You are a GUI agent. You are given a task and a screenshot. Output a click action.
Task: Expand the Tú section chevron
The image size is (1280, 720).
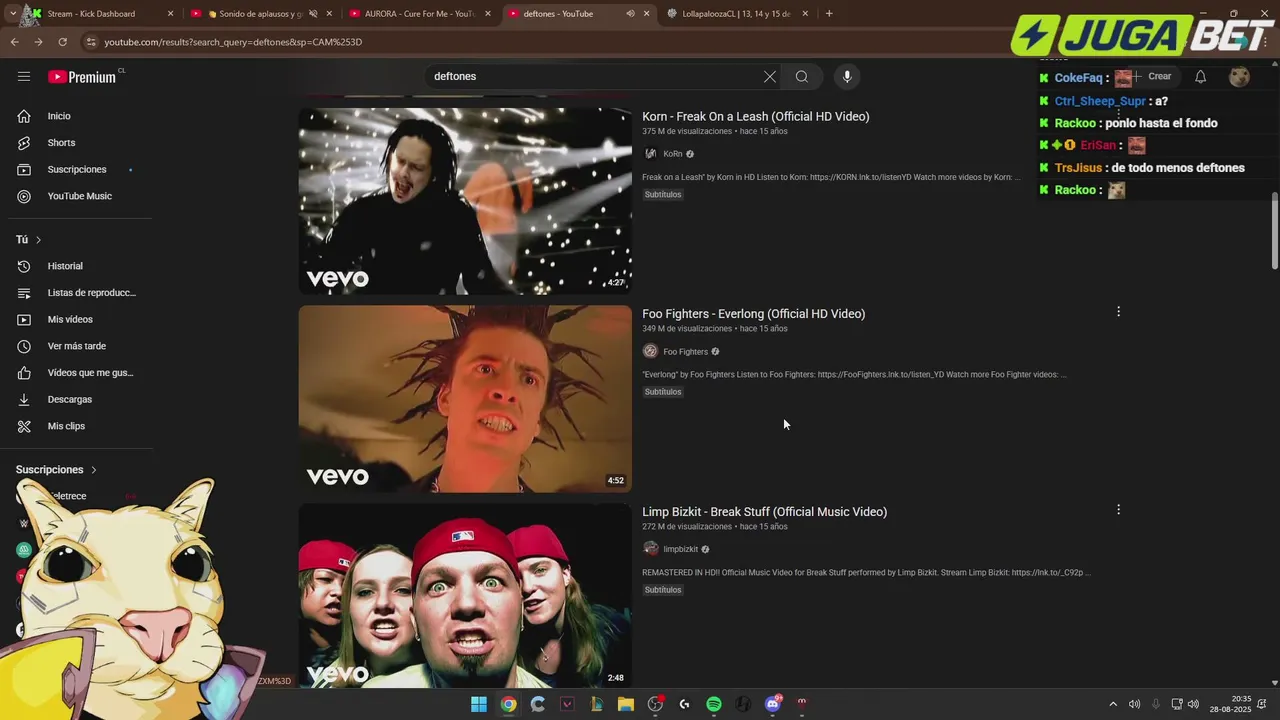coord(38,240)
